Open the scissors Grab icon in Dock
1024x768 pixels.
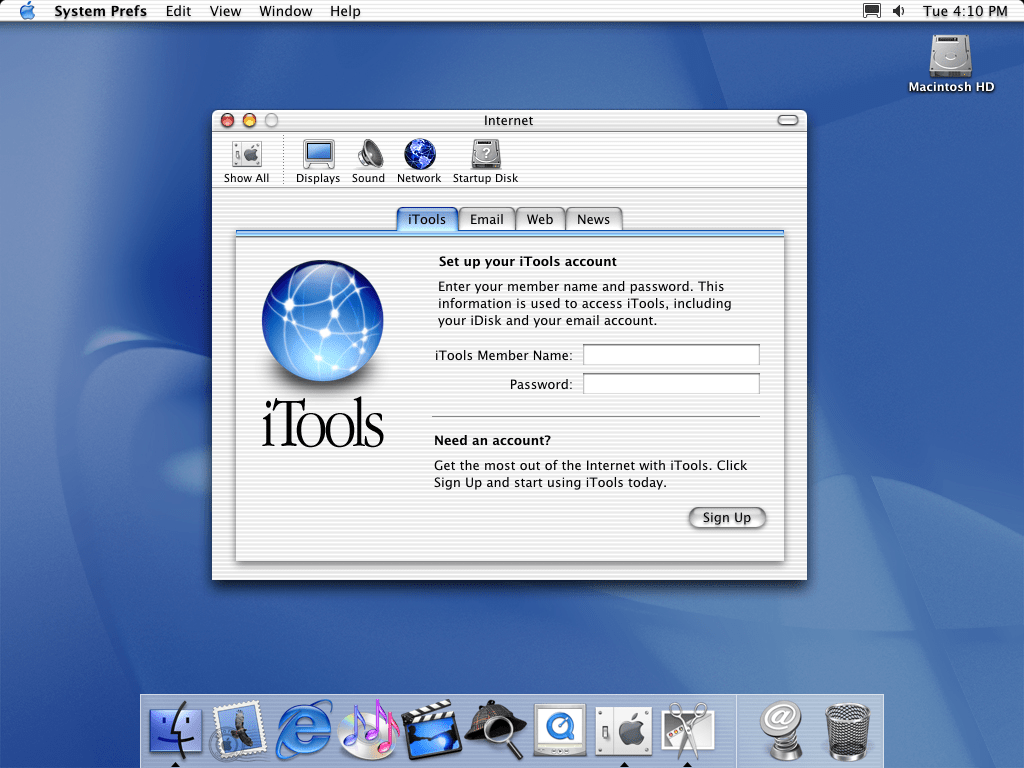(687, 729)
